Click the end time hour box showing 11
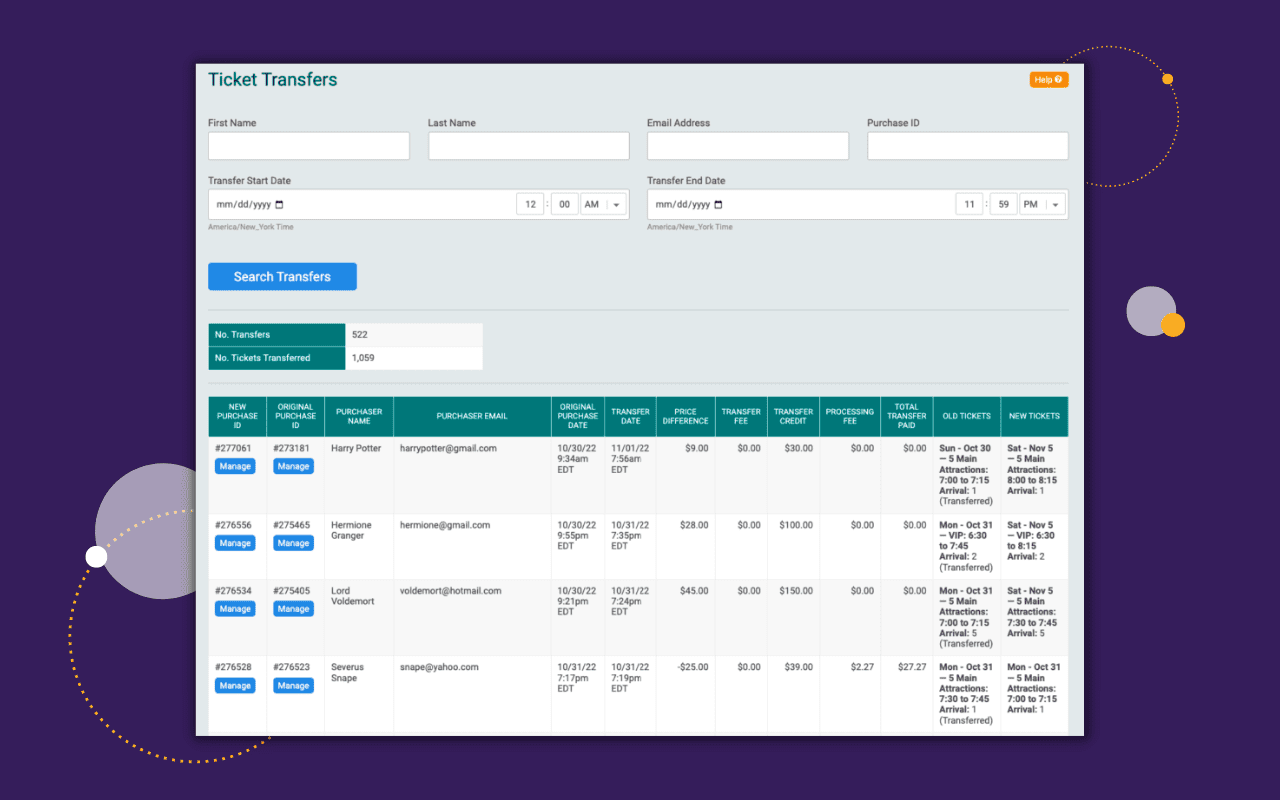This screenshot has width=1280, height=800. coord(969,204)
